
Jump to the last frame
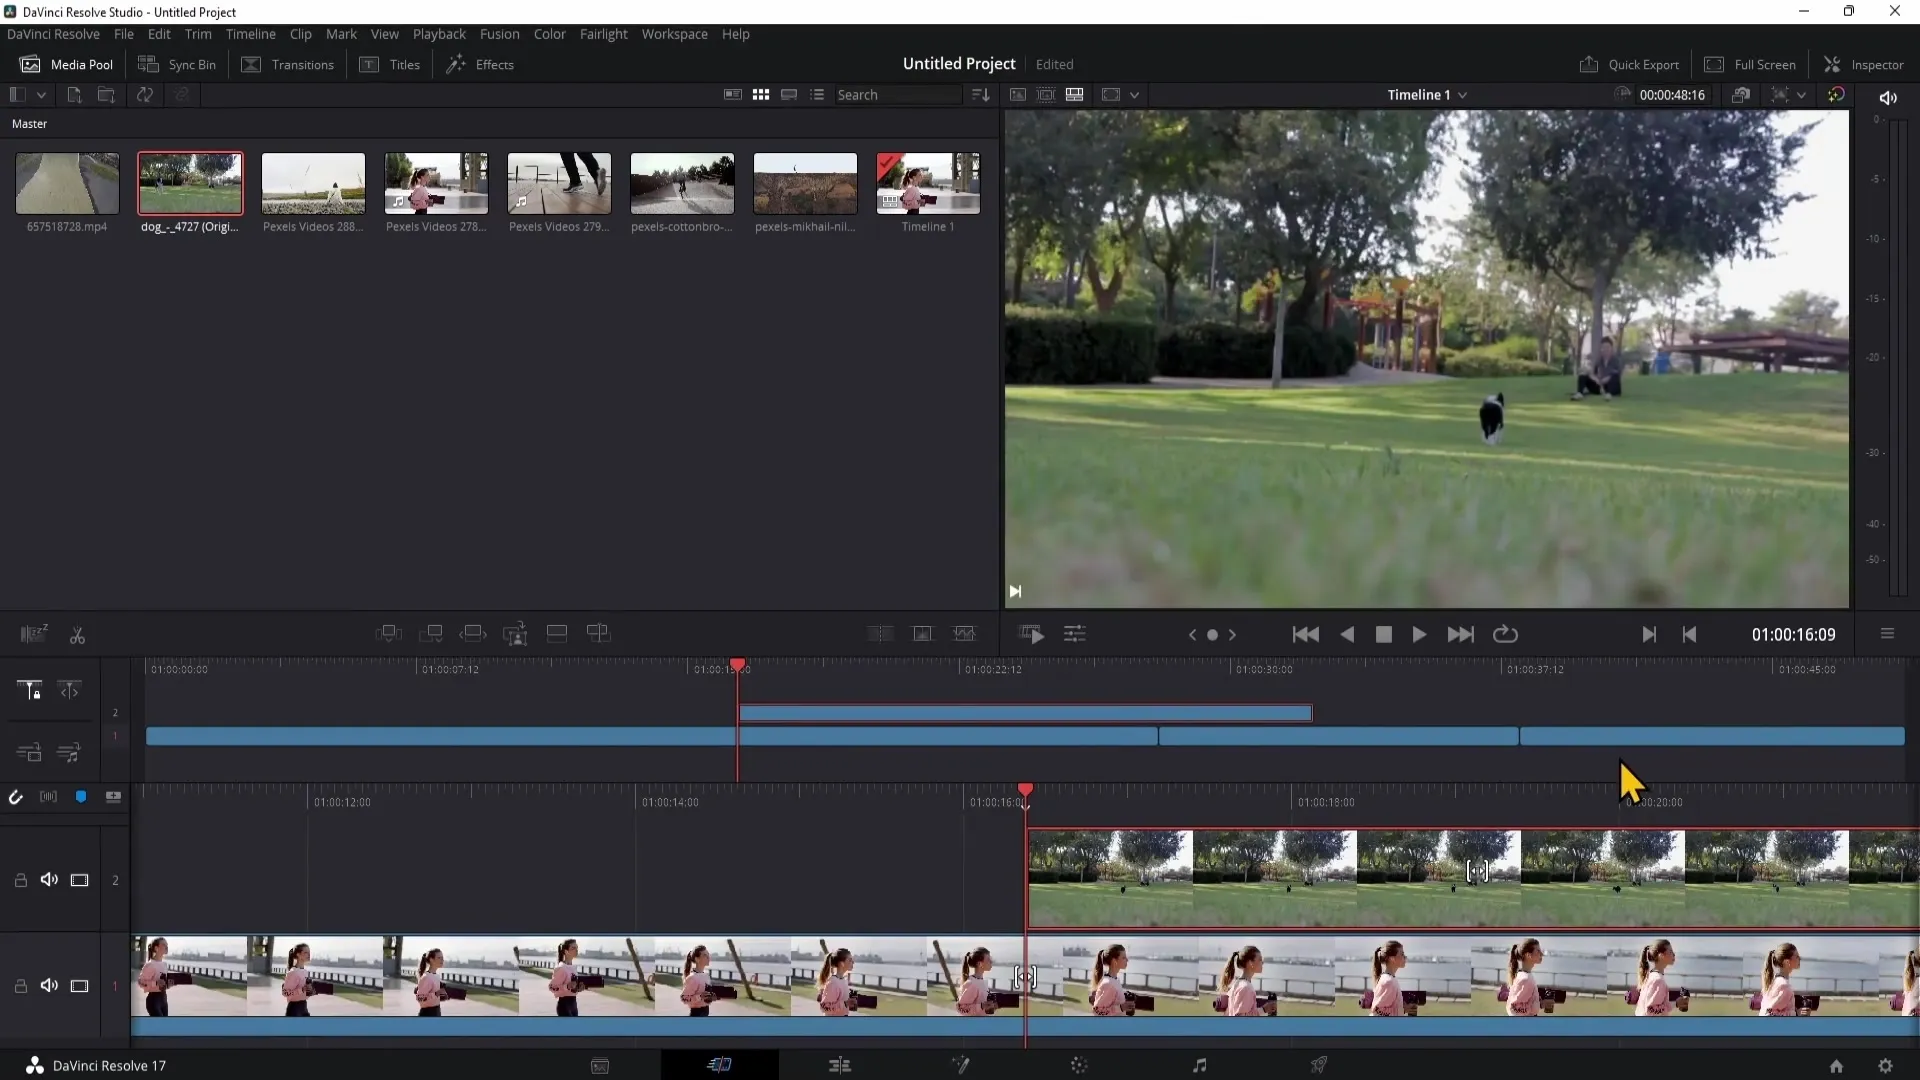(1461, 635)
